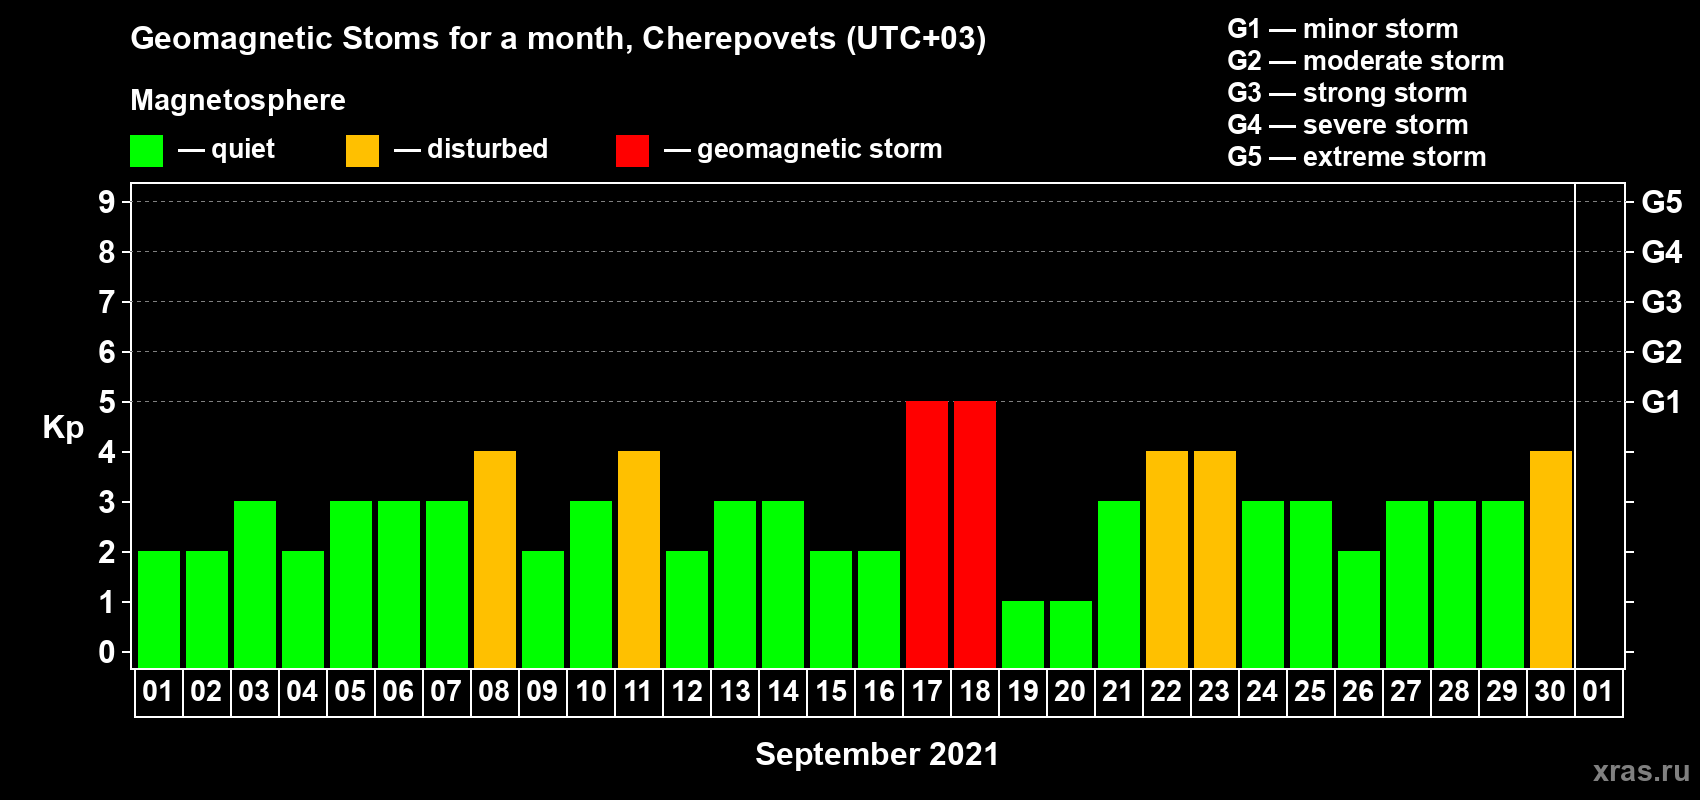Open the xras.ru watermark link
1700x800 pixels.
click(1641, 771)
